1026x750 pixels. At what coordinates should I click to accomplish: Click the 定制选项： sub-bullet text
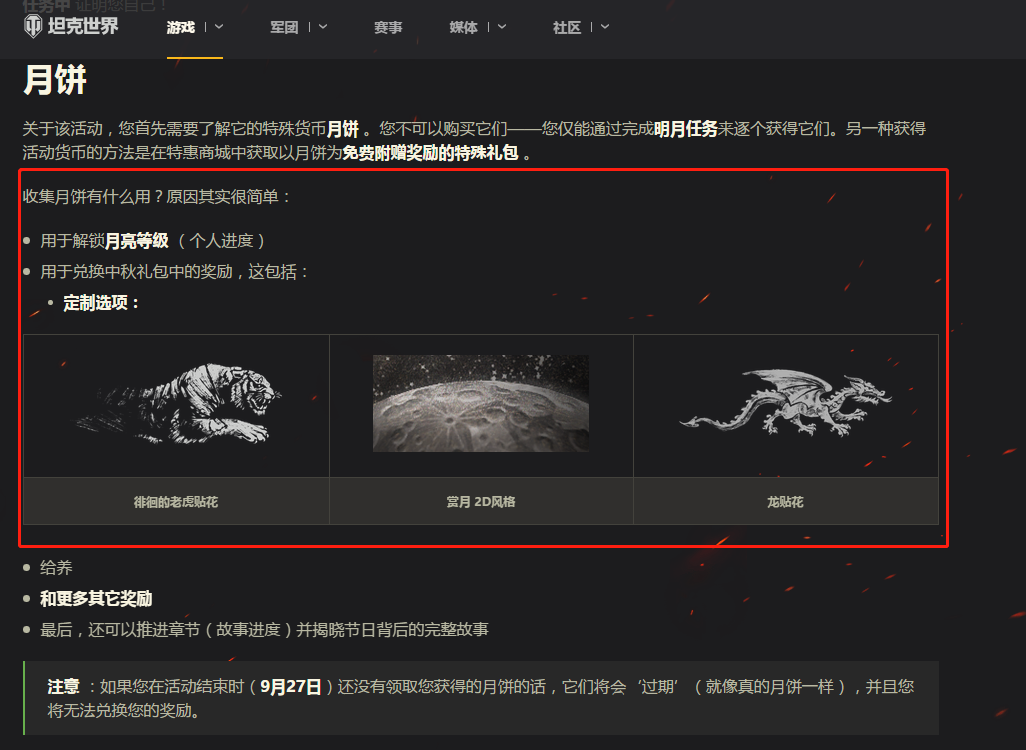tap(101, 303)
